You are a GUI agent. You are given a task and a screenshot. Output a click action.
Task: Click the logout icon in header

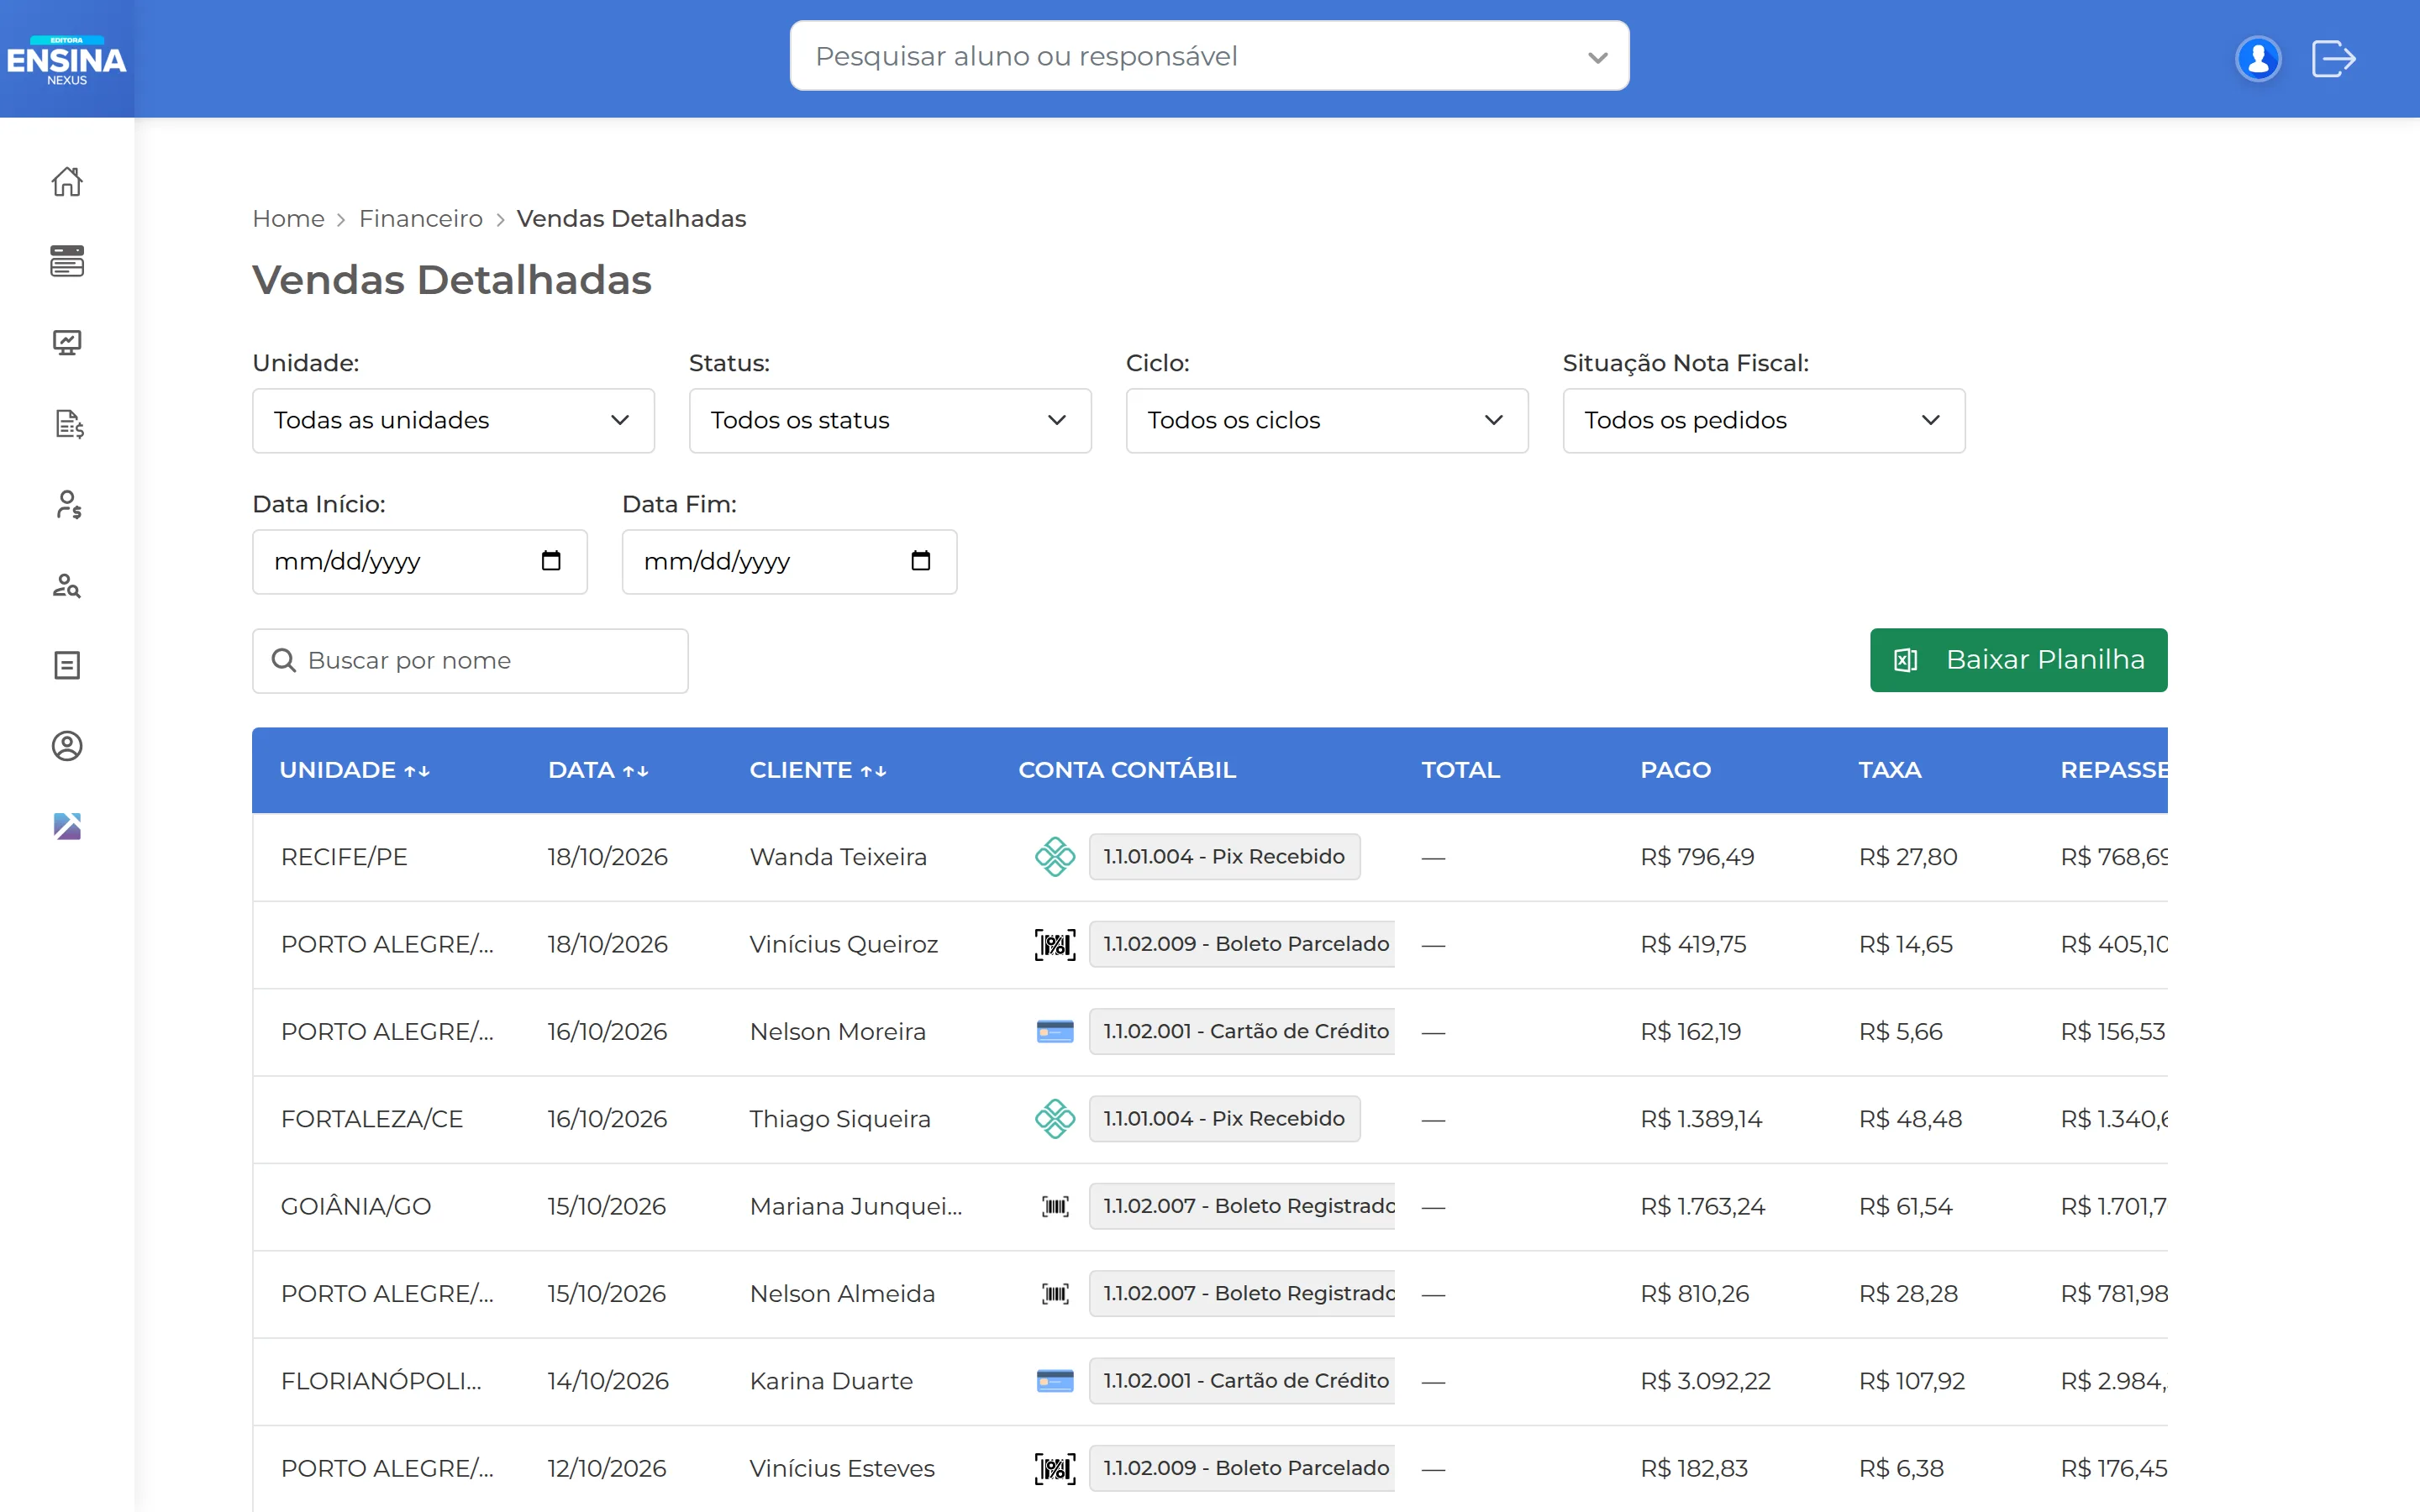[2334, 58]
